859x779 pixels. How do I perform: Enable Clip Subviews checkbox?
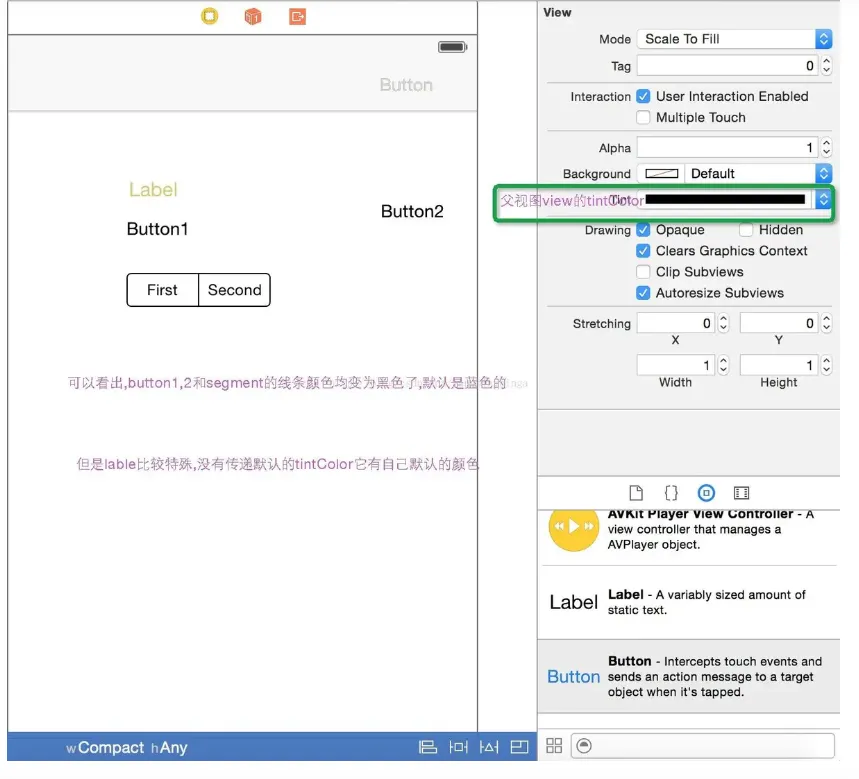pos(643,272)
